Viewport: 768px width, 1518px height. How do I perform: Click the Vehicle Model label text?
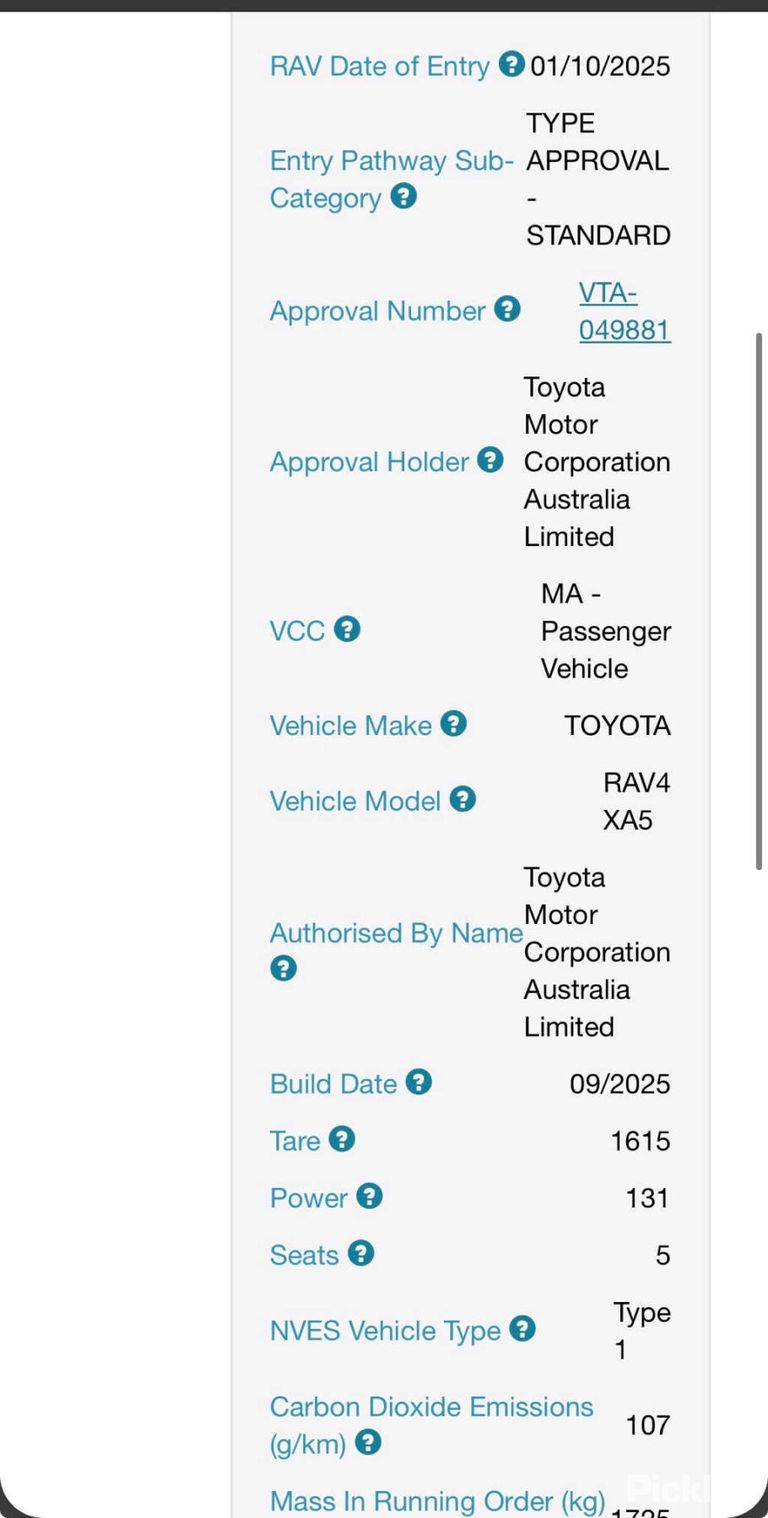[x=355, y=801]
